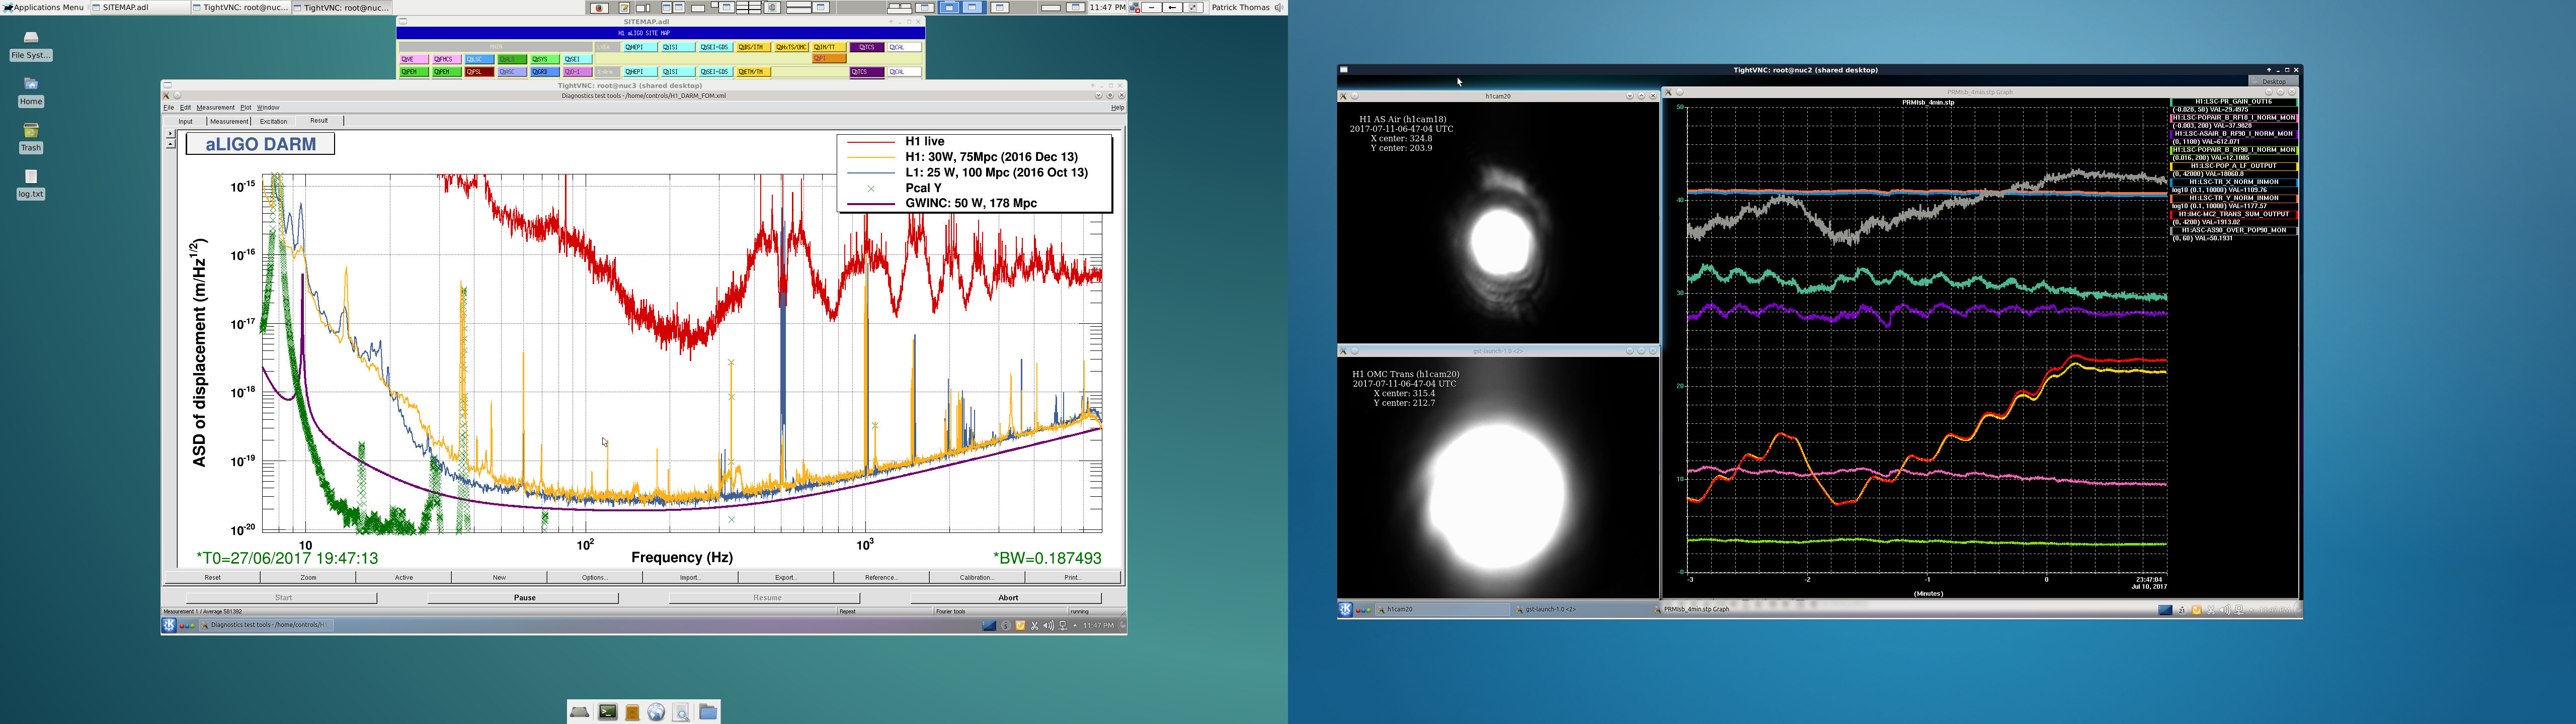Click the Active button below the plot
Screen dimensions: 2576x724
pos(403,577)
